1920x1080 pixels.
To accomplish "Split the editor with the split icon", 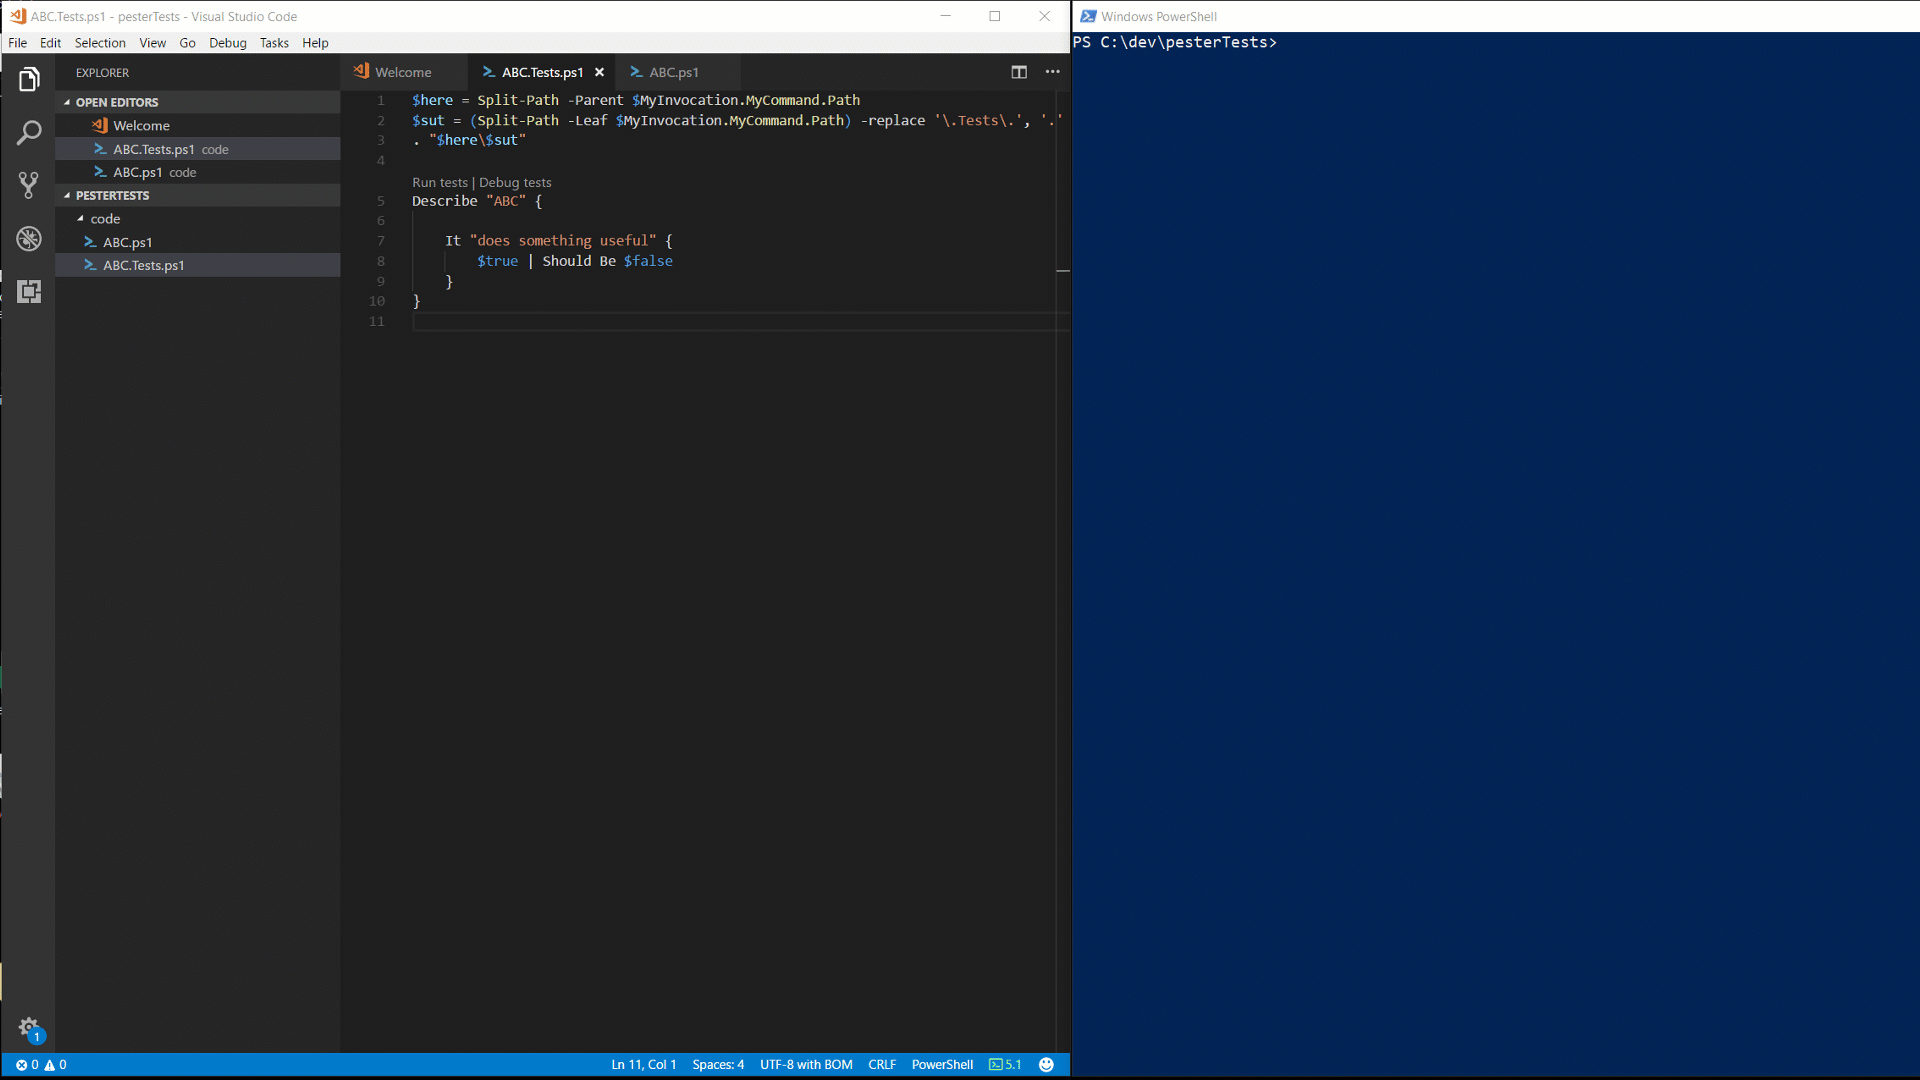I will 1018,72.
